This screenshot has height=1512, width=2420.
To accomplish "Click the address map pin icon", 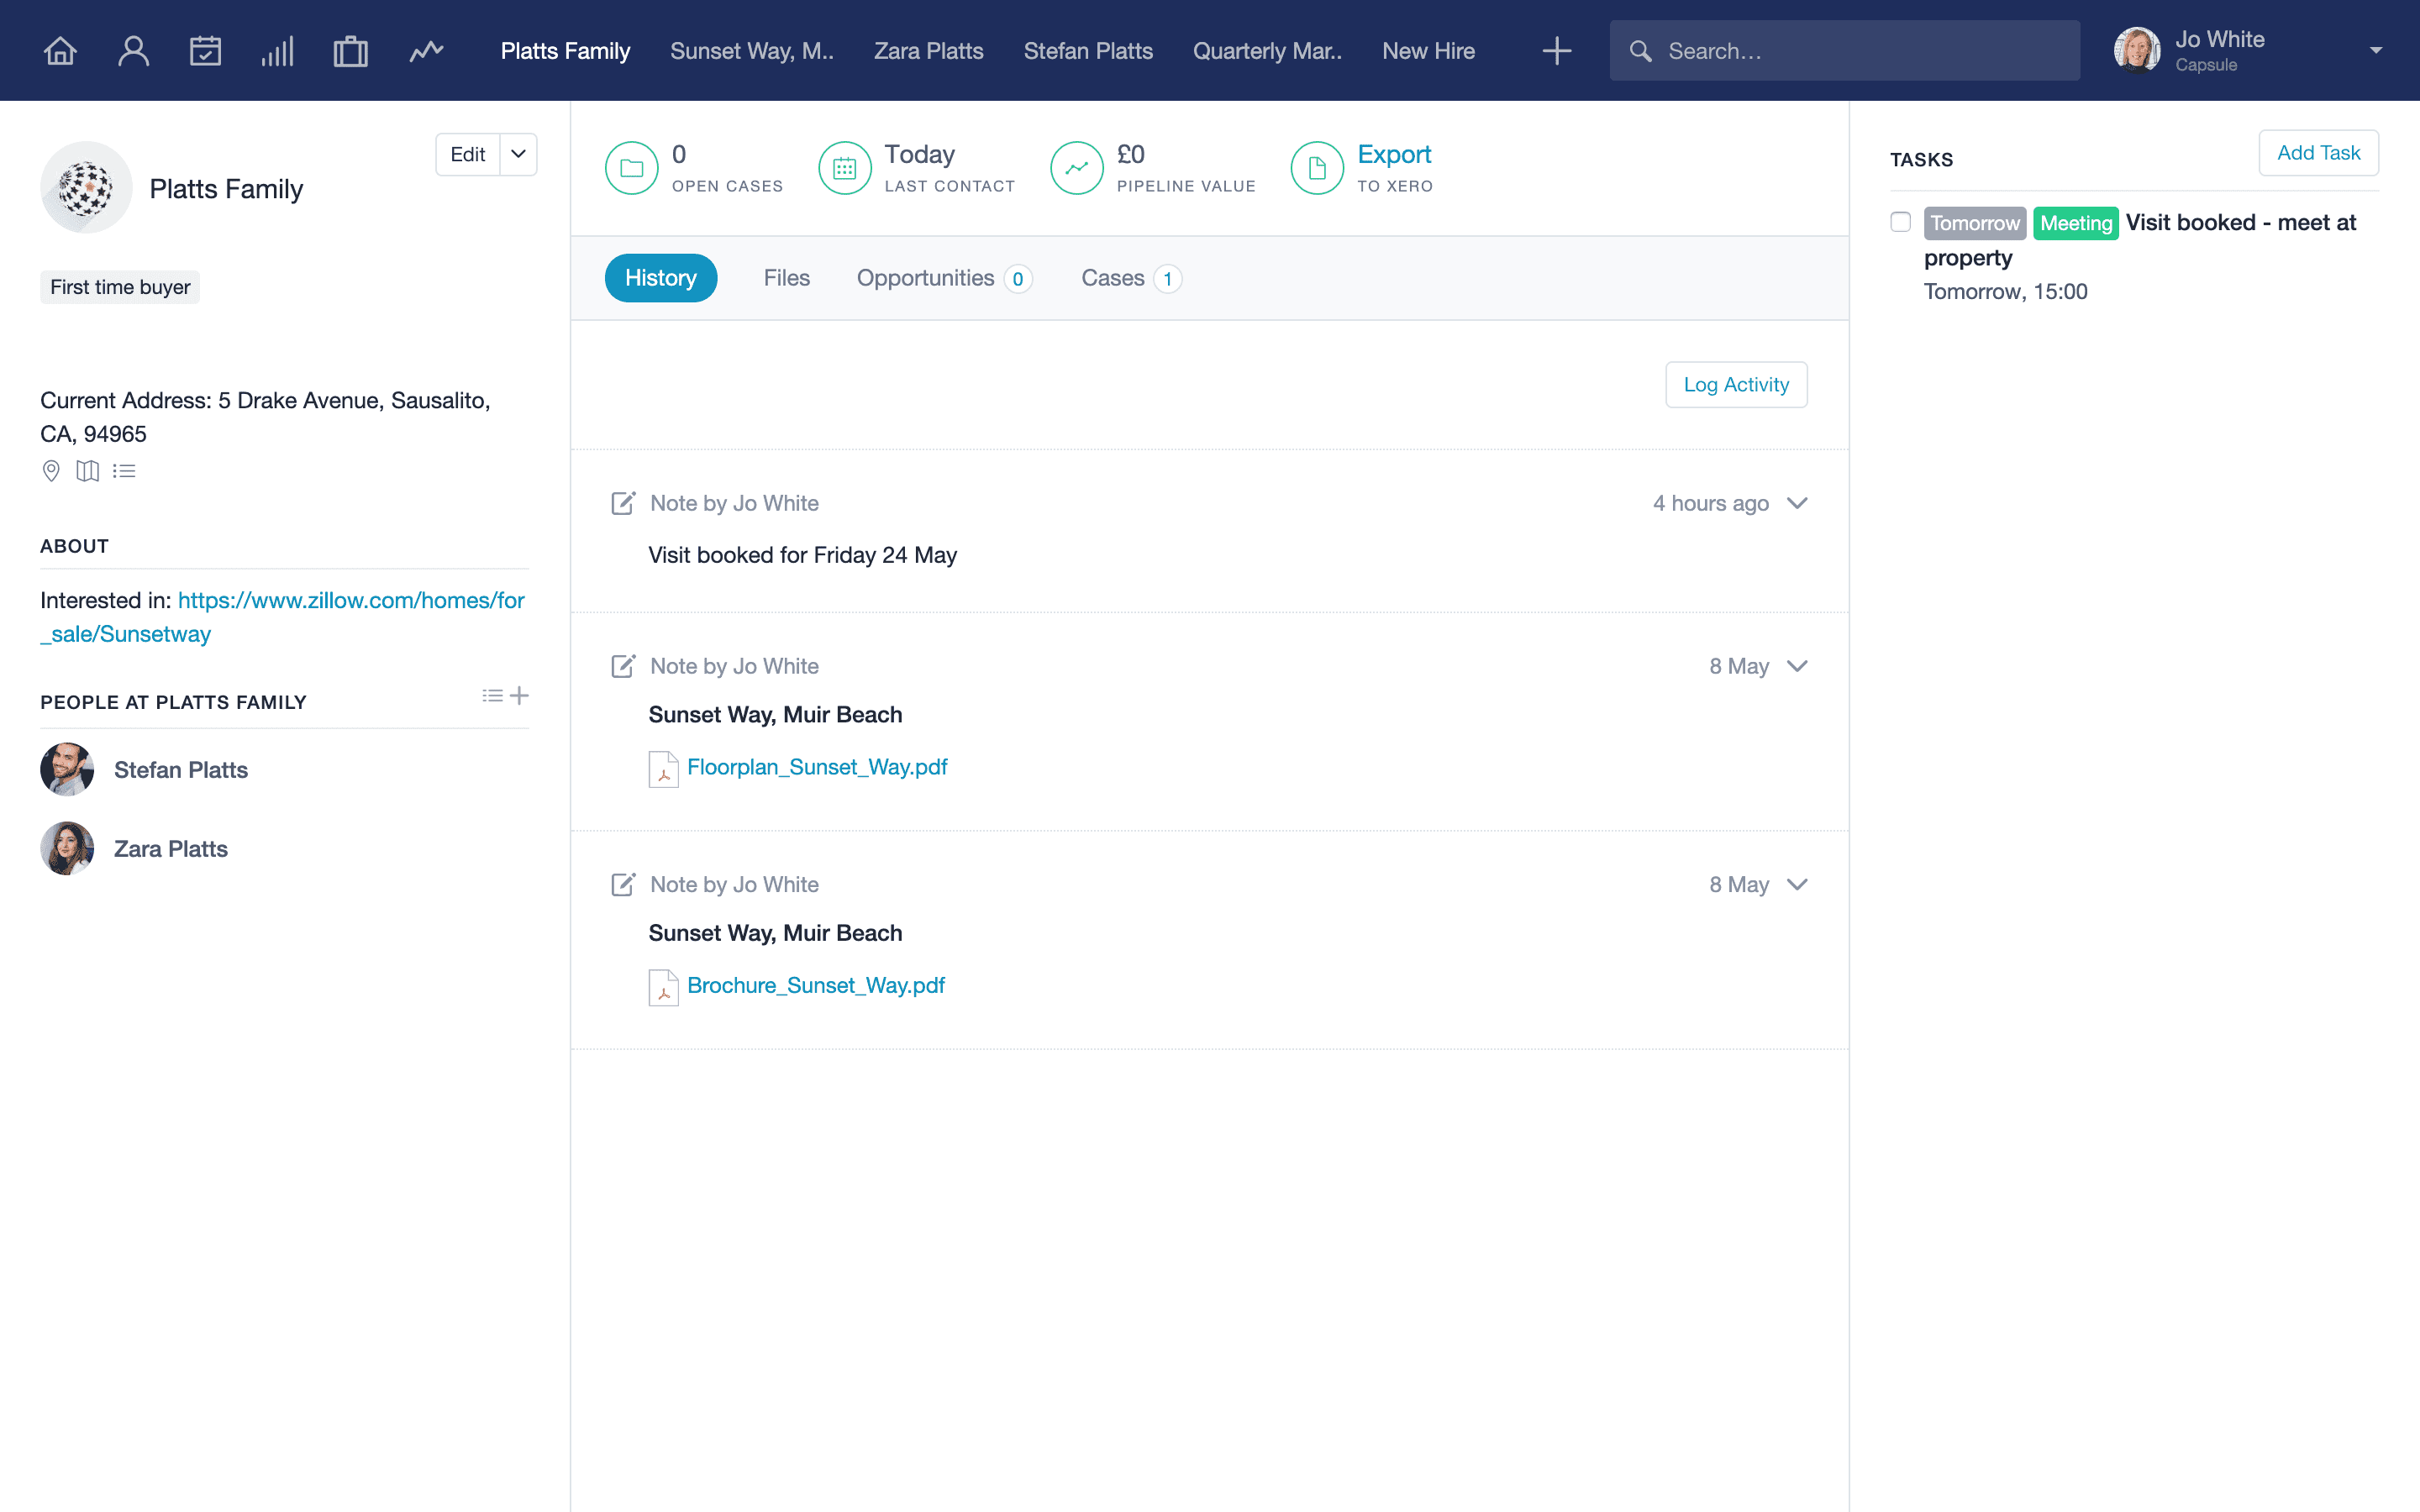I will coord(51,471).
